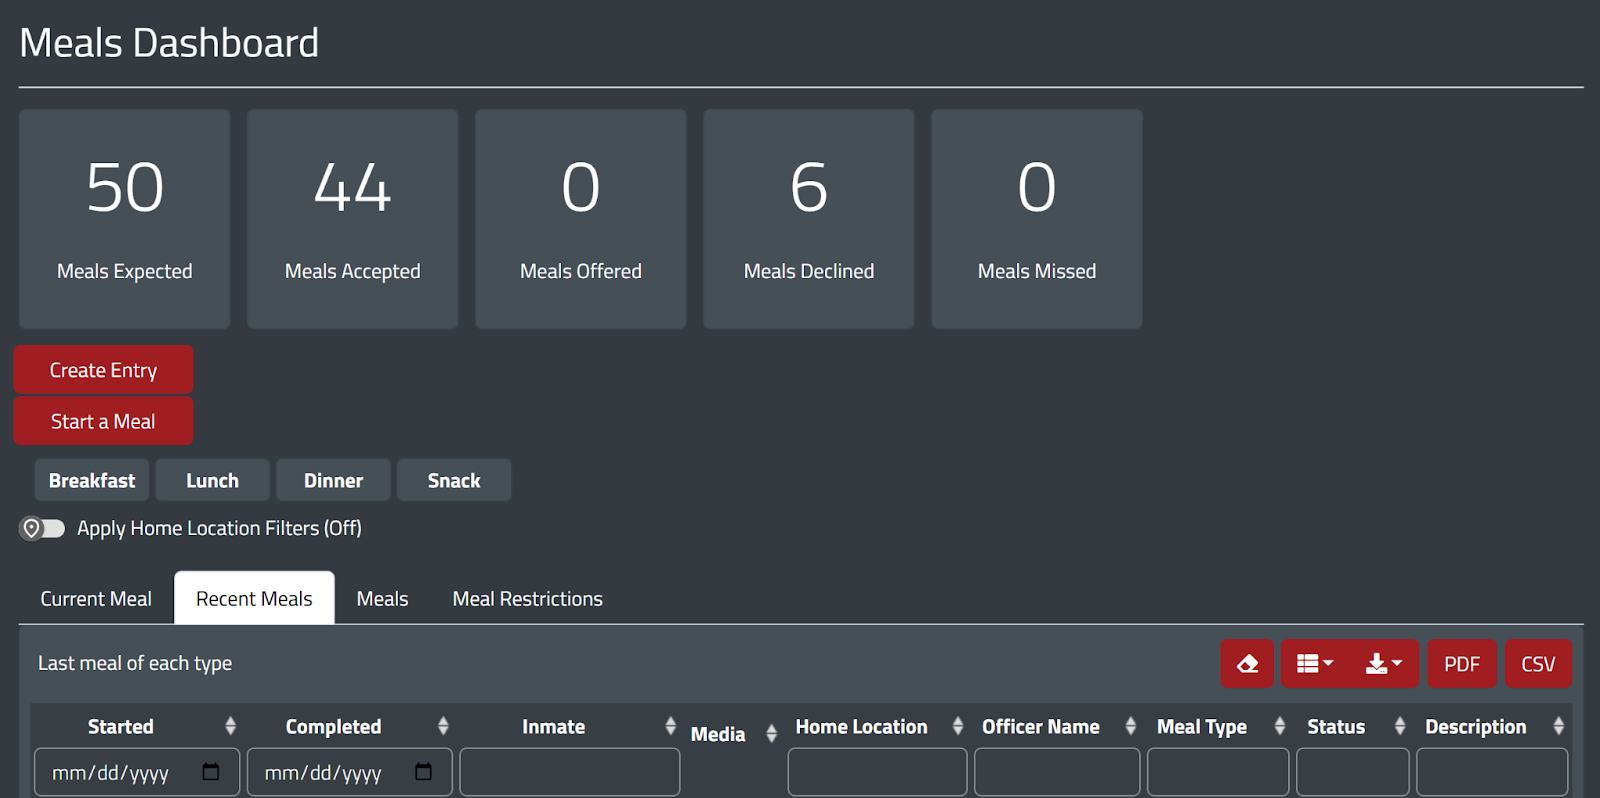Switch to the Recent Meals tab
Image resolution: width=1600 pixels, height=798 pixels.
[254, 599]
